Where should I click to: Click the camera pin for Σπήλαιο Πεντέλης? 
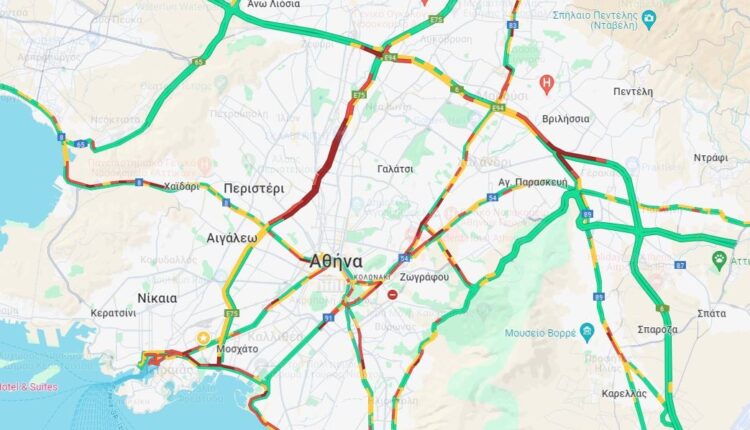click(x=649, y=20)
